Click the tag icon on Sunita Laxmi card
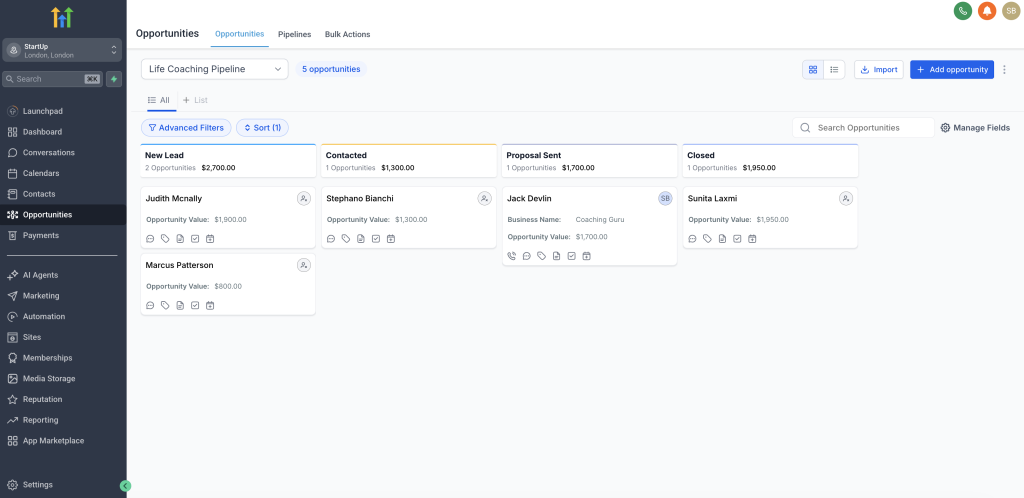Image resolution: width=1024 pixels, height=498 pixels. [707, 239]
